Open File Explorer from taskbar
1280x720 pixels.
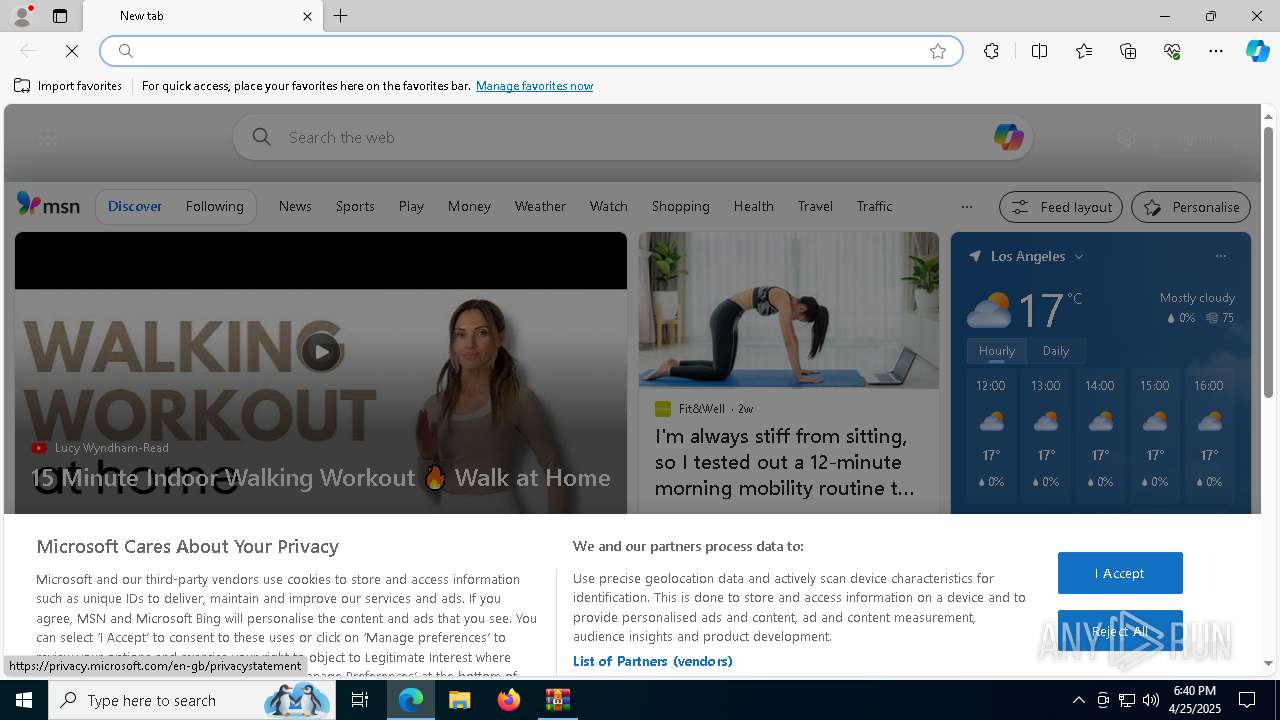click(459, 700)
